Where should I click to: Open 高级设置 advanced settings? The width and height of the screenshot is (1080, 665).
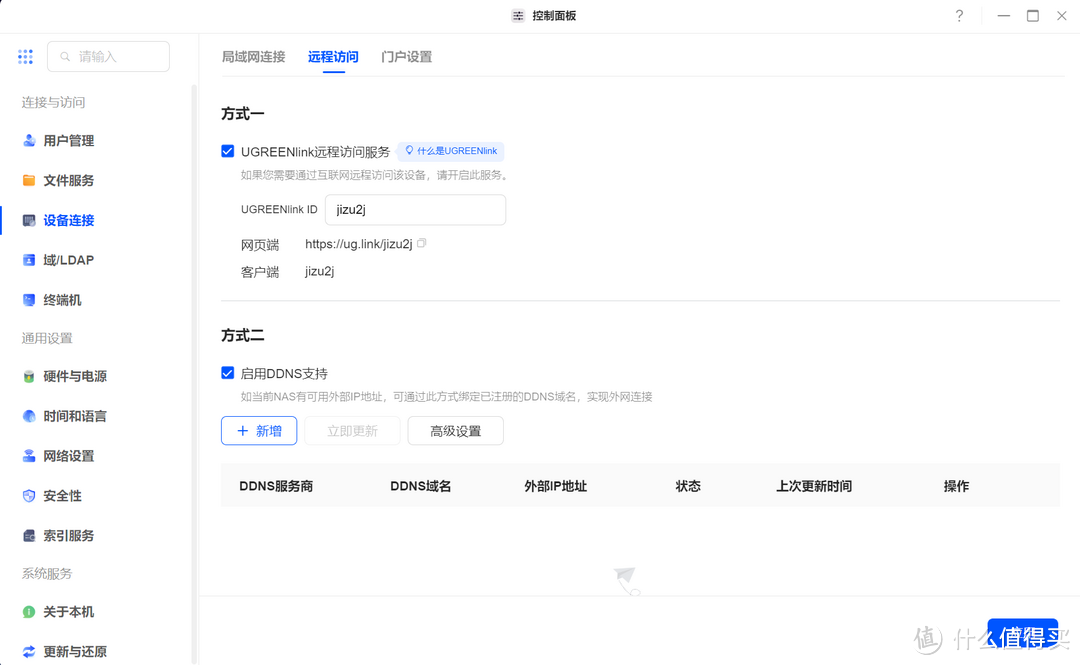(x=455, y=430)
